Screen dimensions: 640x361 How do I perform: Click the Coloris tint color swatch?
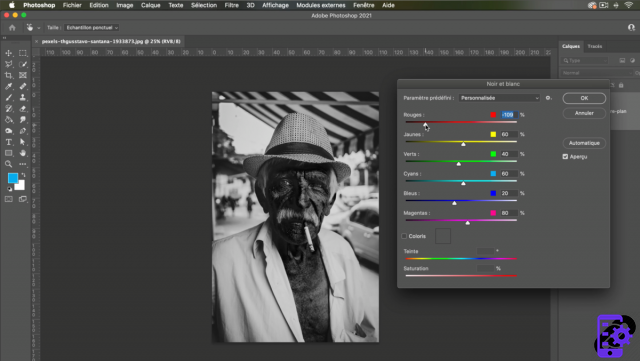click(x=443, y=236)
